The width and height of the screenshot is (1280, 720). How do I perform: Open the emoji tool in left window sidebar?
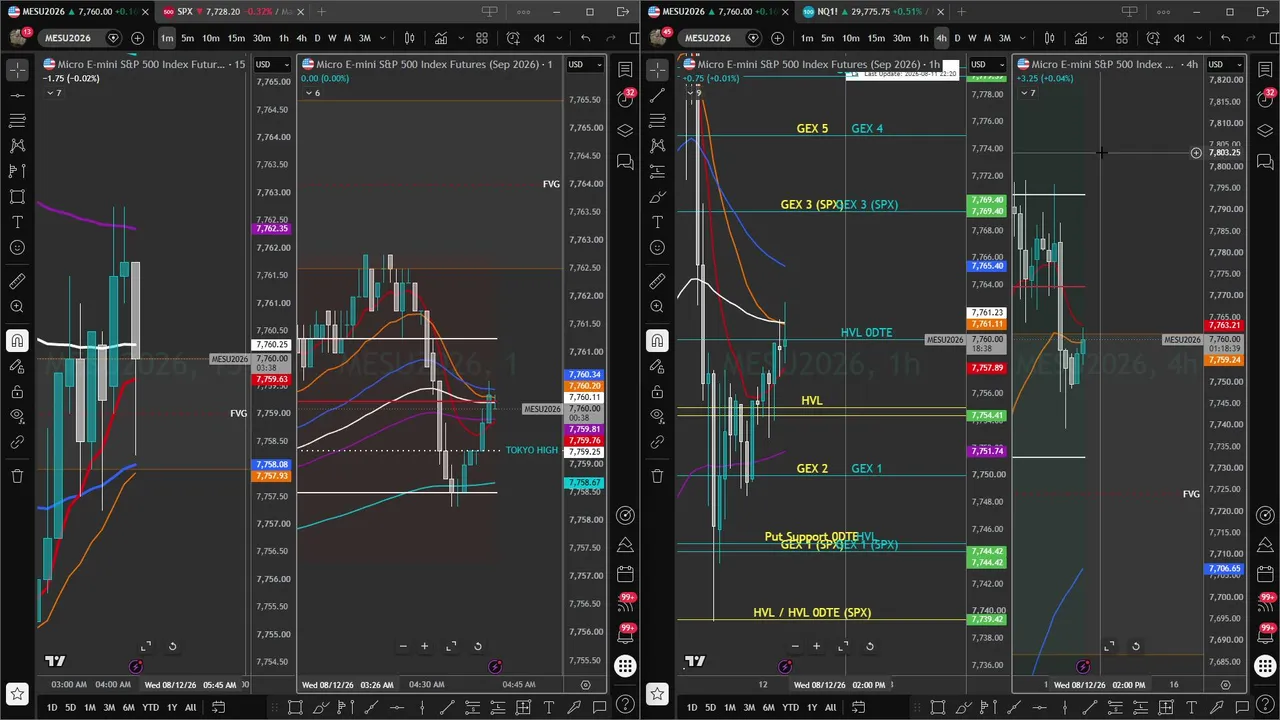(x=17, y=247)
